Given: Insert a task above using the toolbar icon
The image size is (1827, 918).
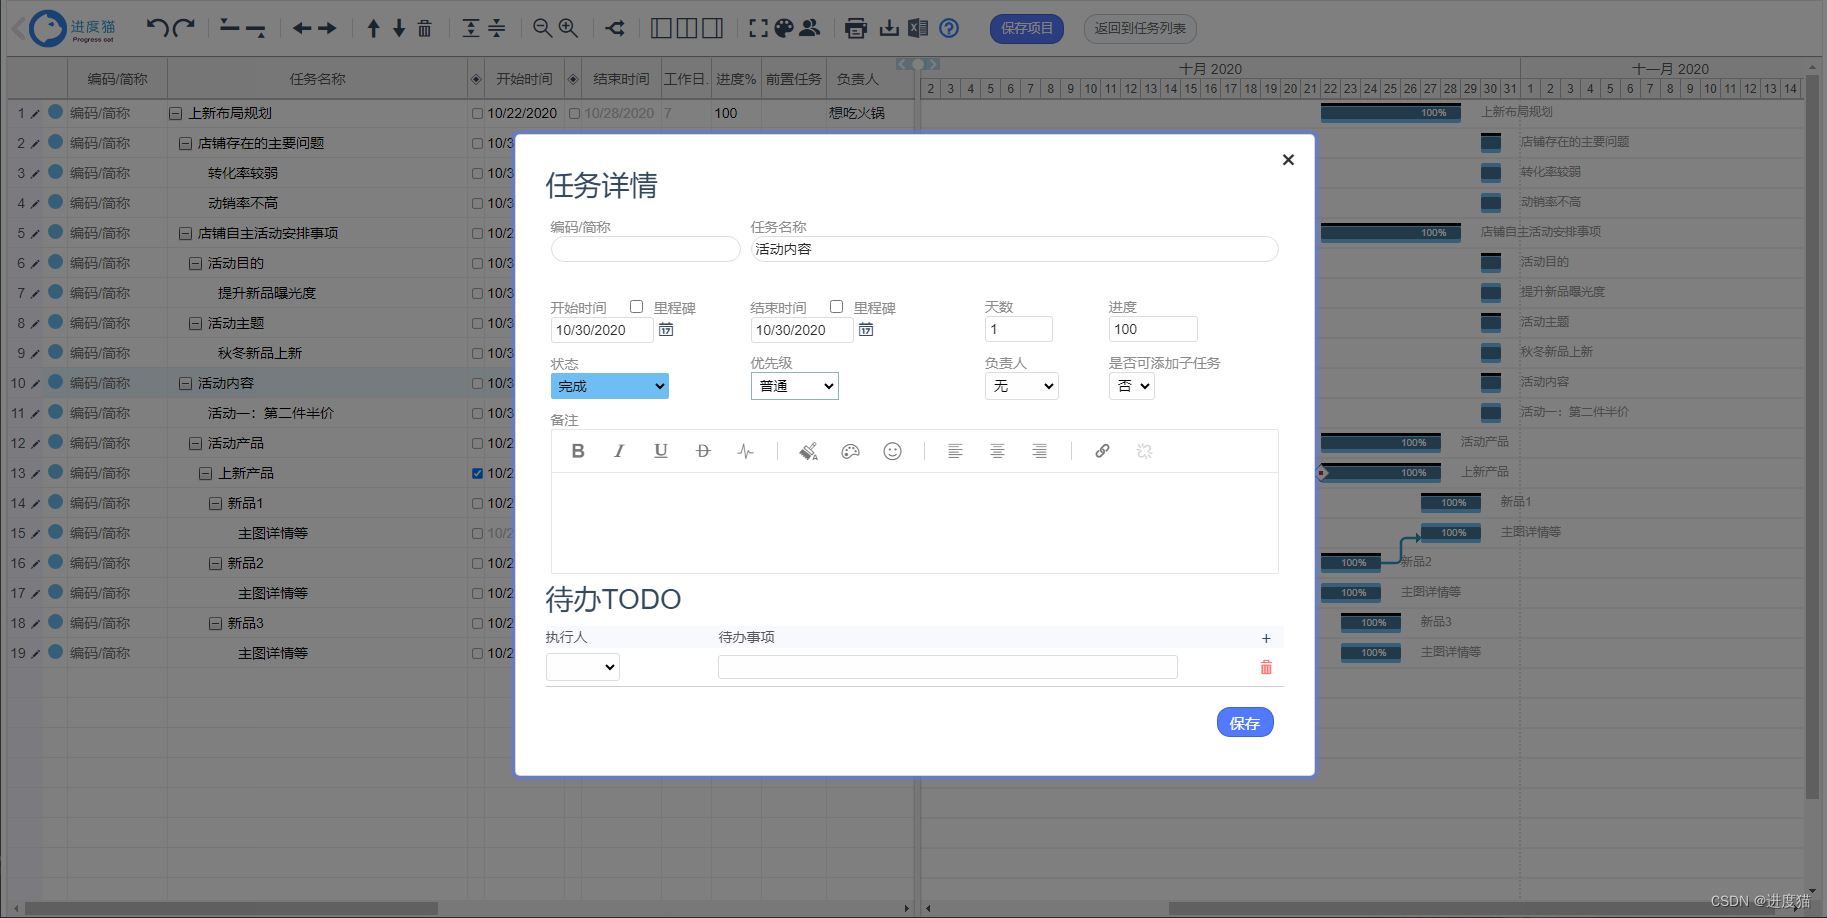Looking at the screenshot, I should point(230,27).
